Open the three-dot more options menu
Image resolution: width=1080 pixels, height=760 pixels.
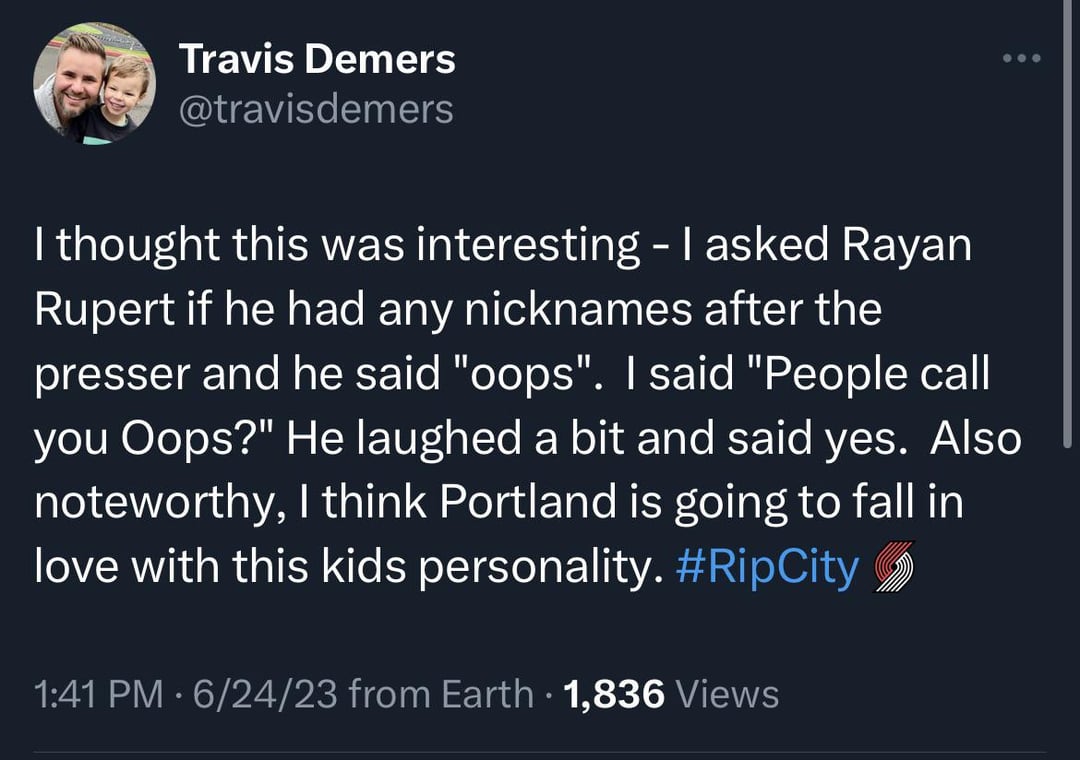[1022, 59]
